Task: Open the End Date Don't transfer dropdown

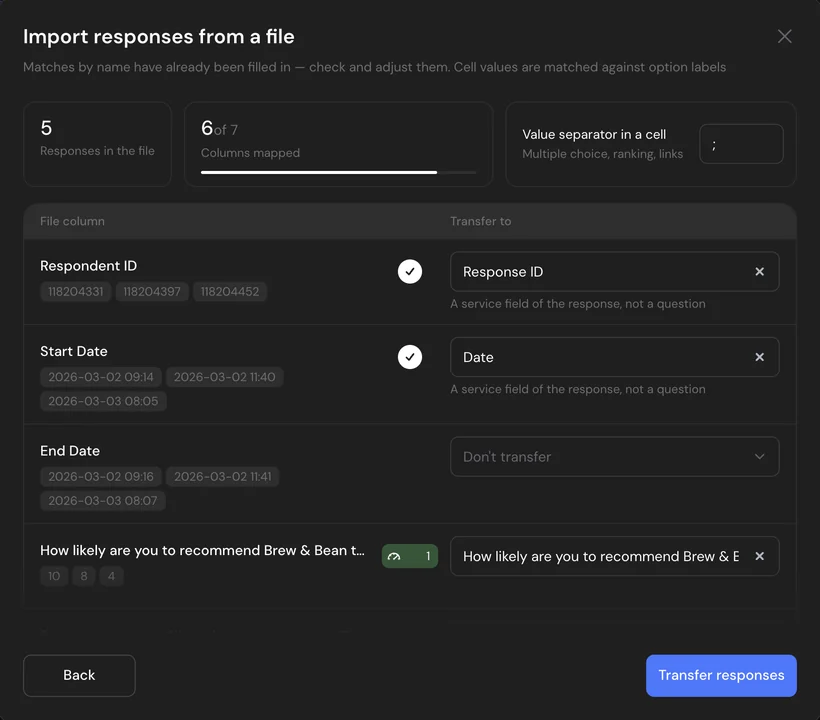Action: [x=614, y=456]
